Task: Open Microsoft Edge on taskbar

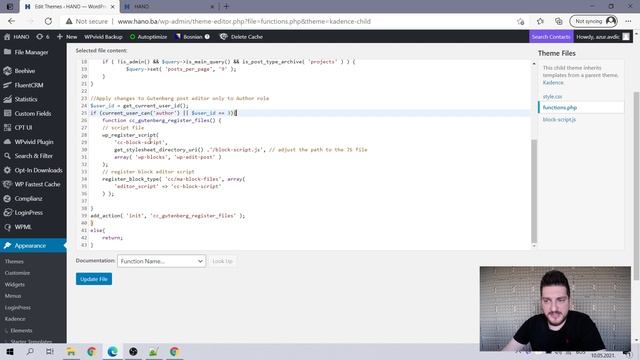Action: point(113,351)
